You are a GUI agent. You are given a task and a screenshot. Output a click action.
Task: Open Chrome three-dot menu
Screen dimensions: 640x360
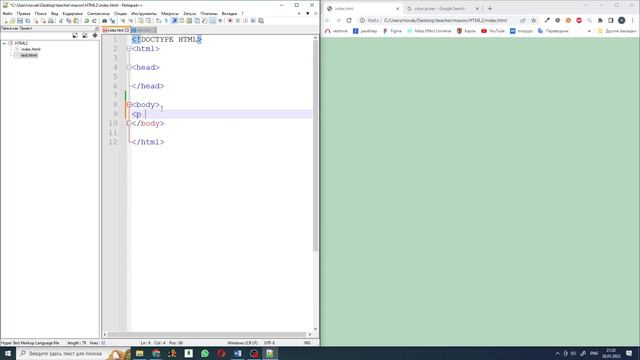(633, 20)
